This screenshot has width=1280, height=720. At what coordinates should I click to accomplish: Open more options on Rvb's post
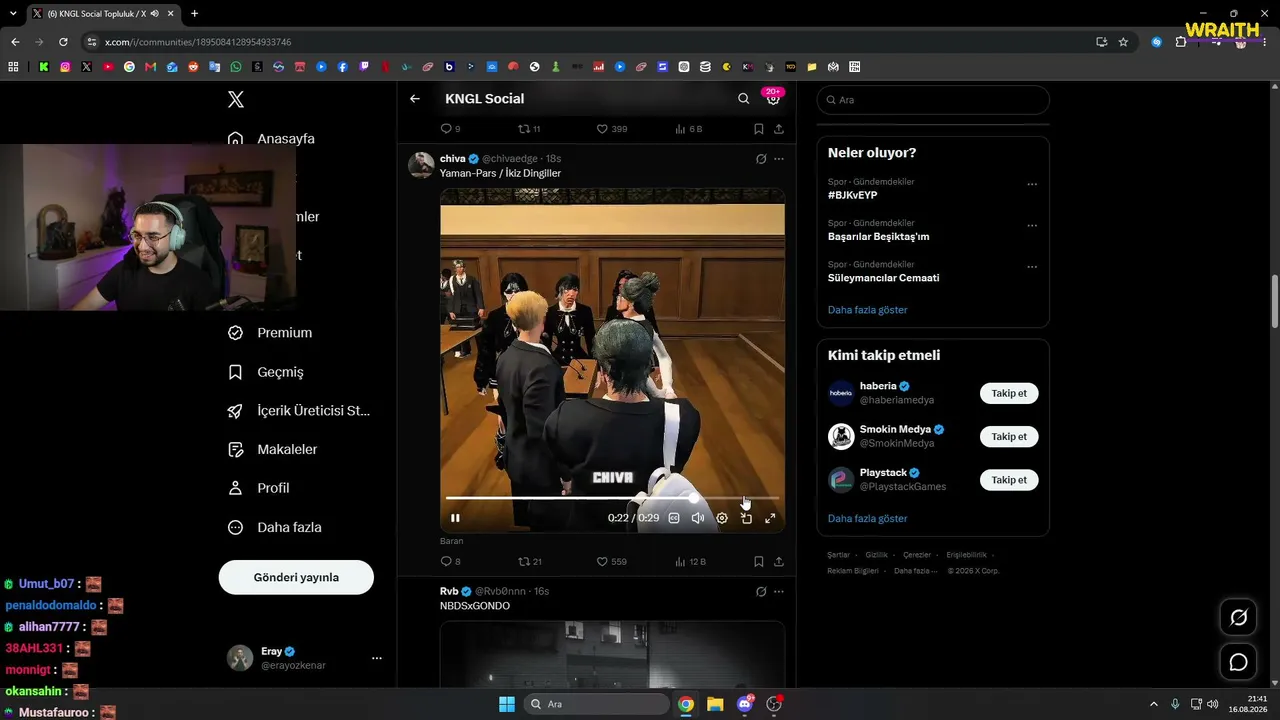coord(779,592)
